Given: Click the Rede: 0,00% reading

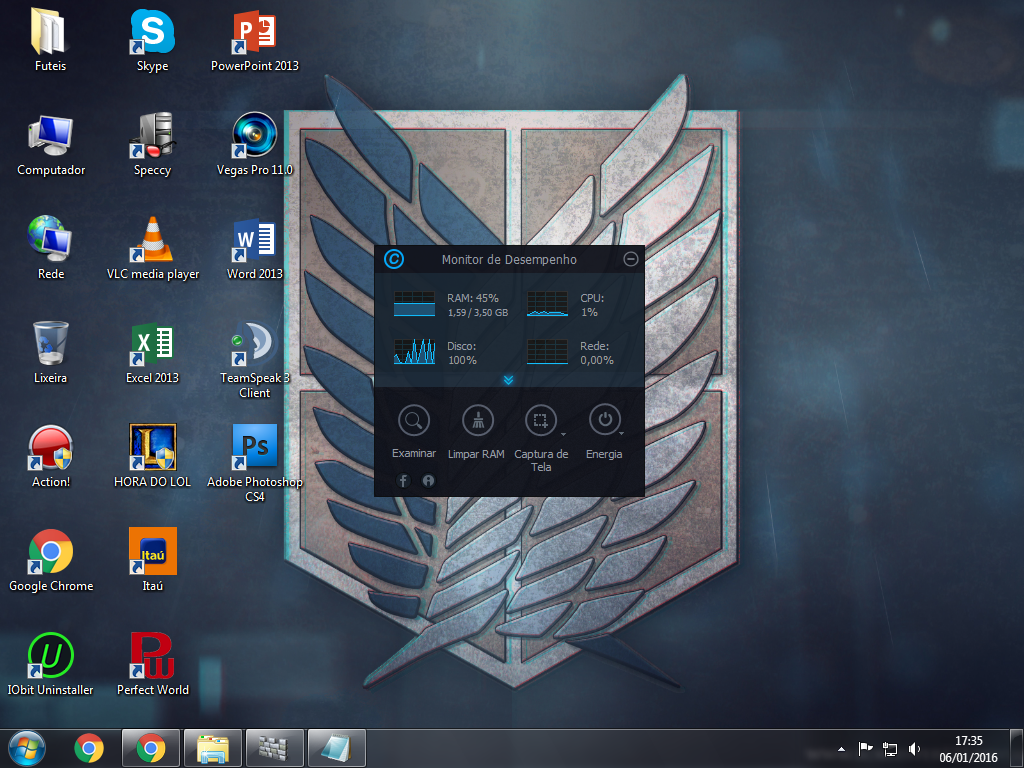Looking at the screenshot, I should tap(597, 353).
